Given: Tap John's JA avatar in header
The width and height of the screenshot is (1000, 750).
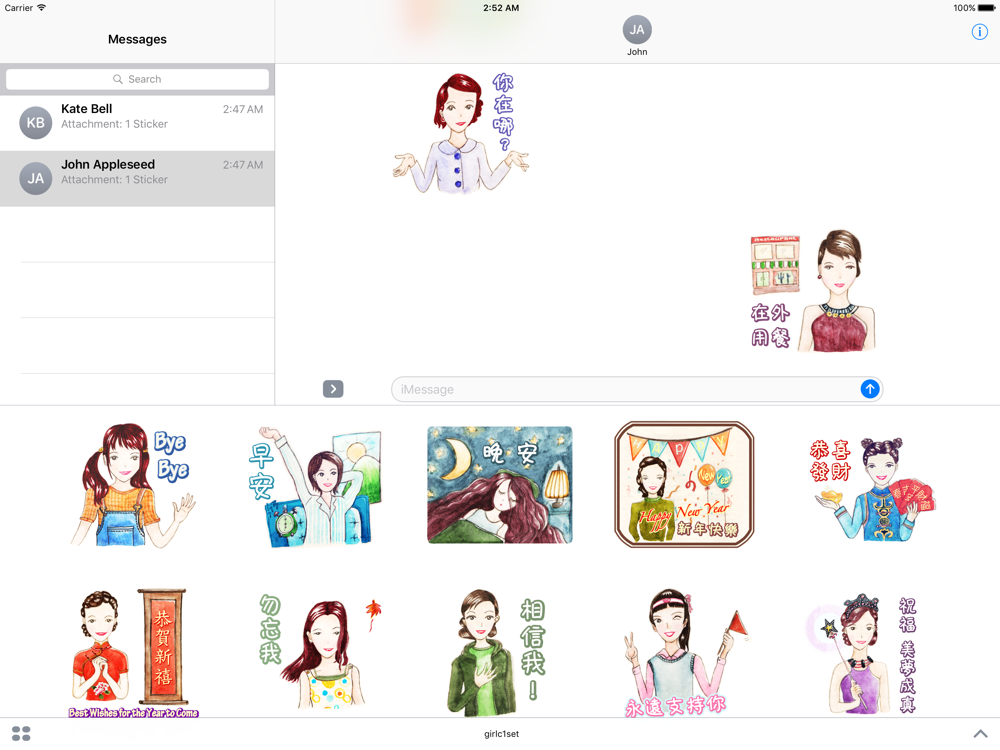Looking at the screenshot, I should pyautogui.click(x=636, y=30).
